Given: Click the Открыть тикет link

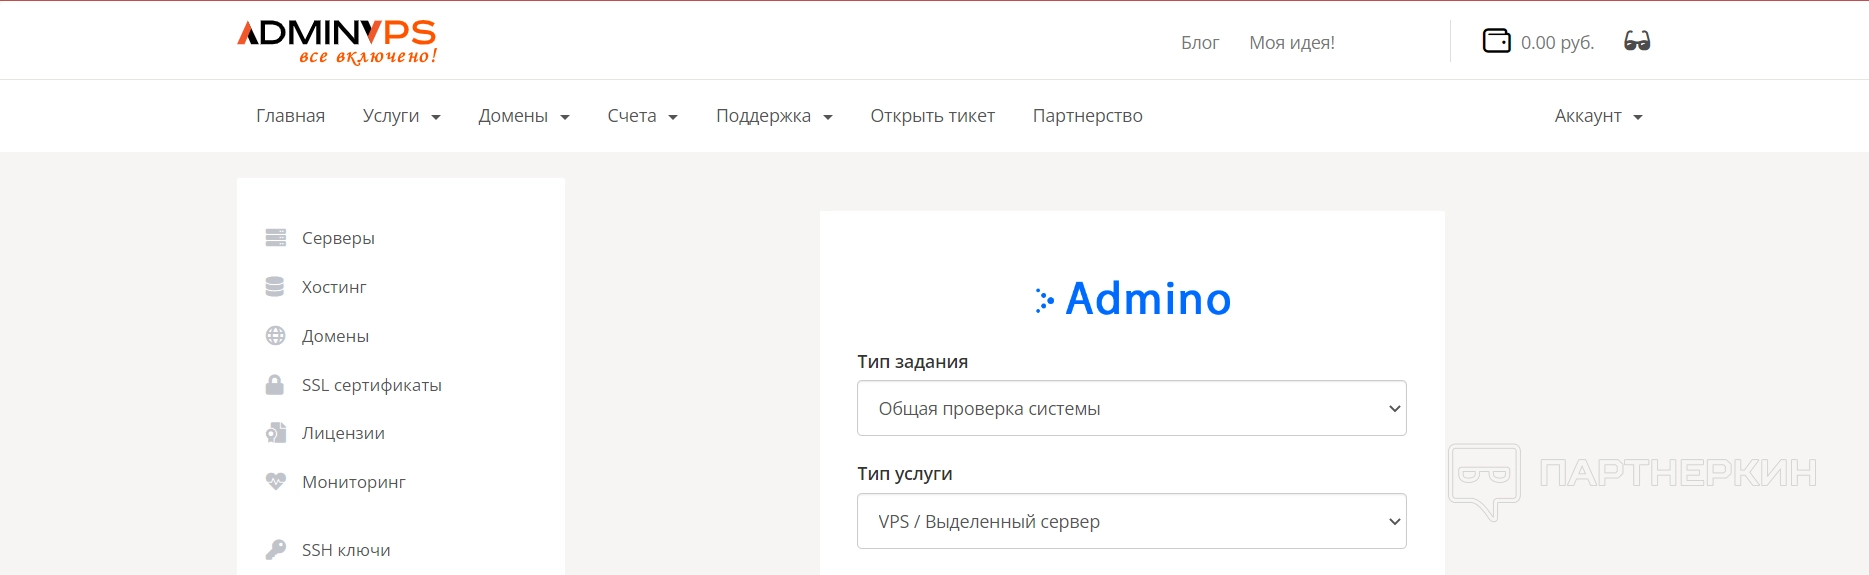Looking at the screenshot, I should [932, 116].
